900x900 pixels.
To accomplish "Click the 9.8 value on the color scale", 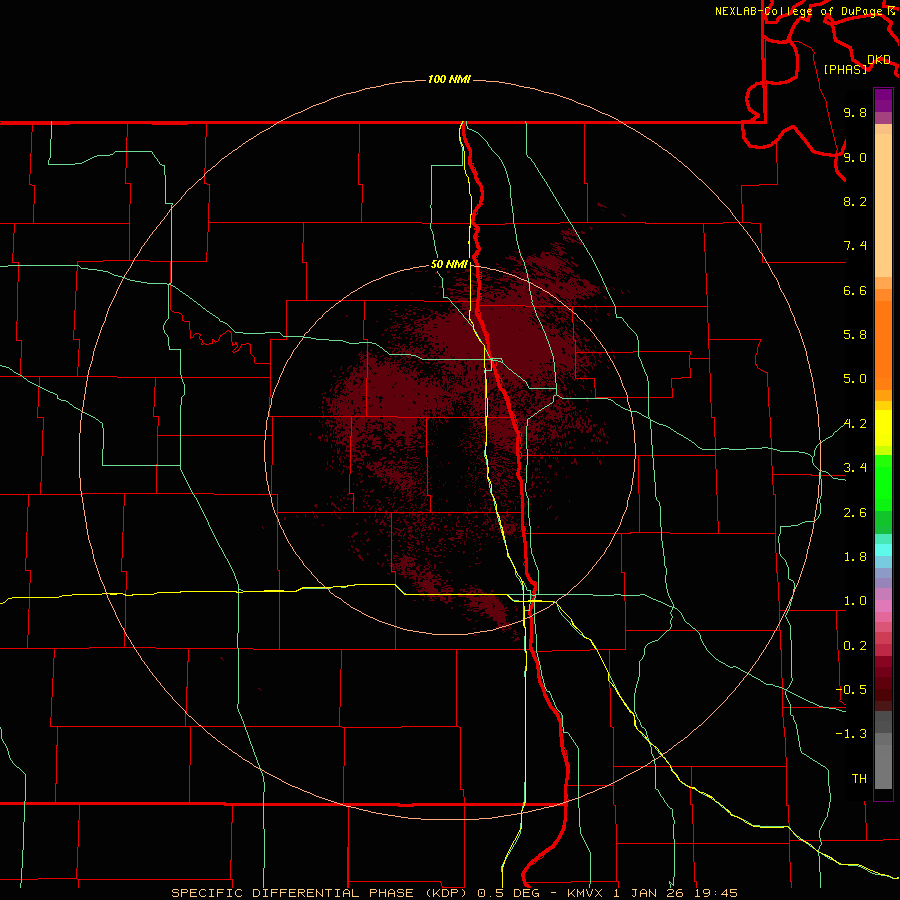I will [855, 112].
